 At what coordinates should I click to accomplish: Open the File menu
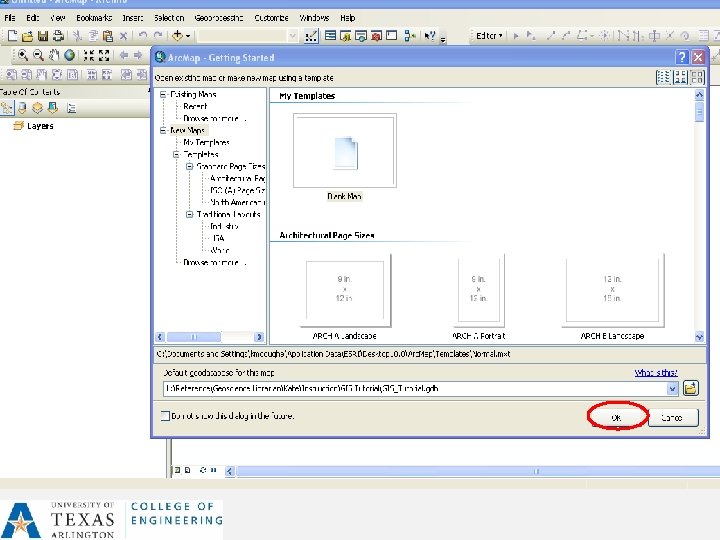click(10, 18)
